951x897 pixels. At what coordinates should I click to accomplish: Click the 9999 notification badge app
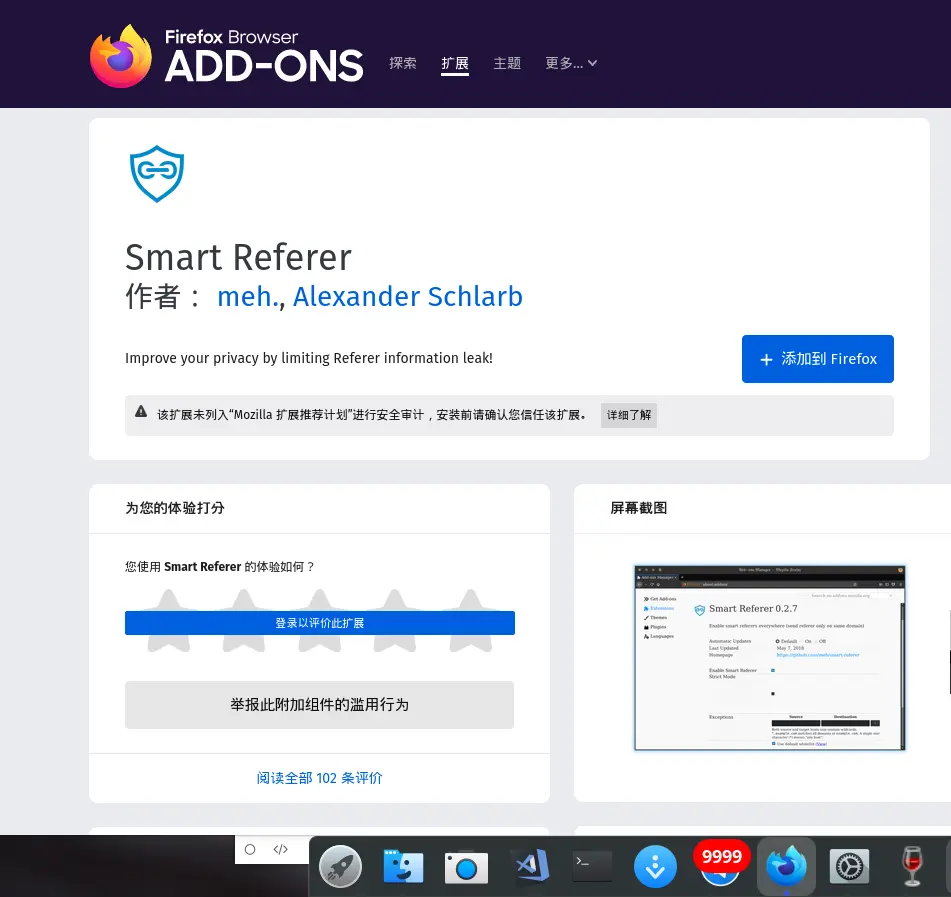tap(721, 863)
